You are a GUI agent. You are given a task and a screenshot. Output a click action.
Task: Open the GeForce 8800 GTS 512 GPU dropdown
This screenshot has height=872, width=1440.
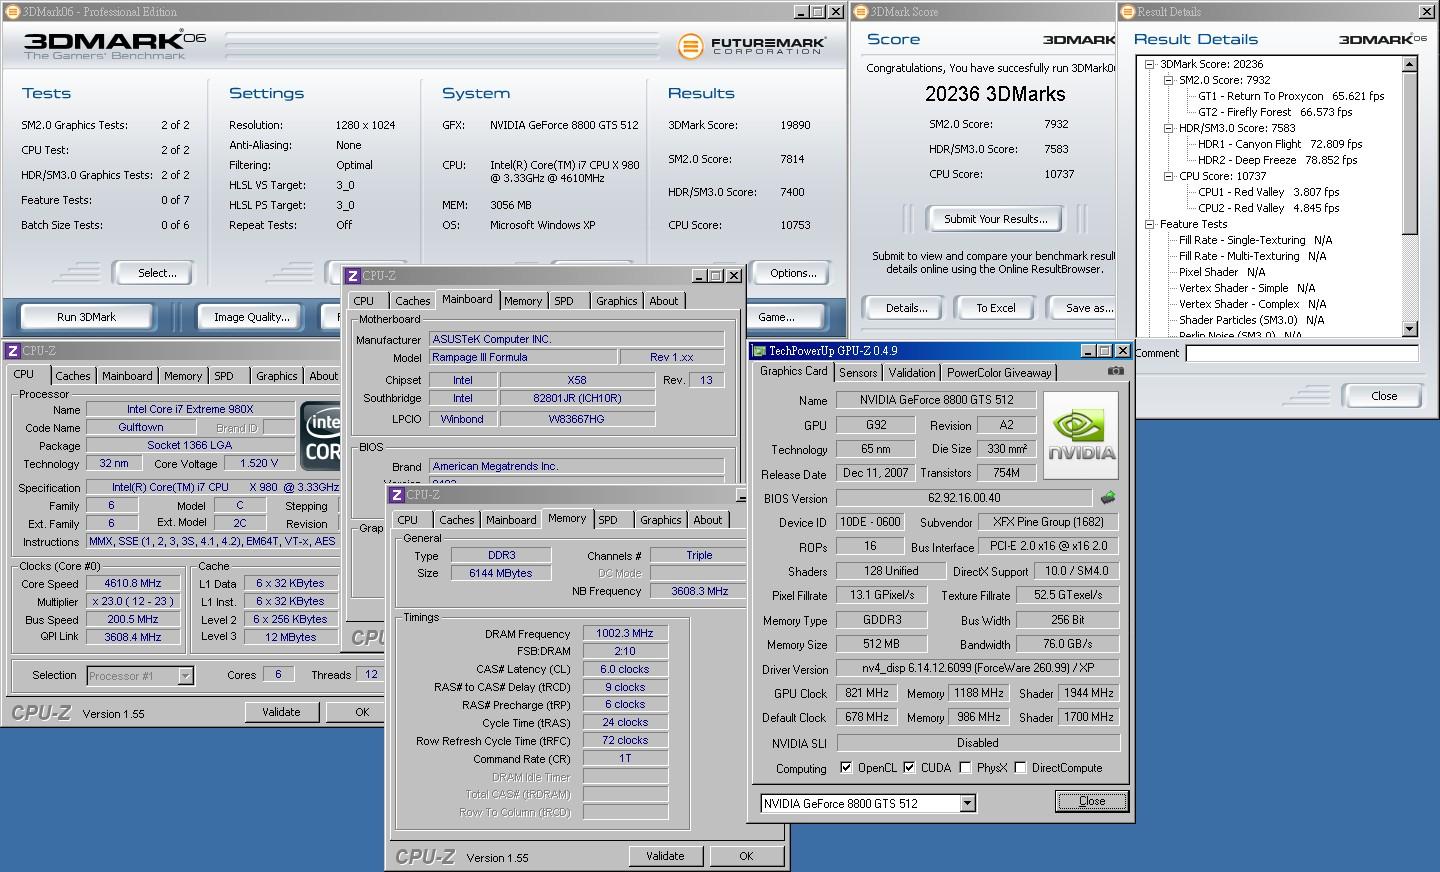click(x=967, y=803)
